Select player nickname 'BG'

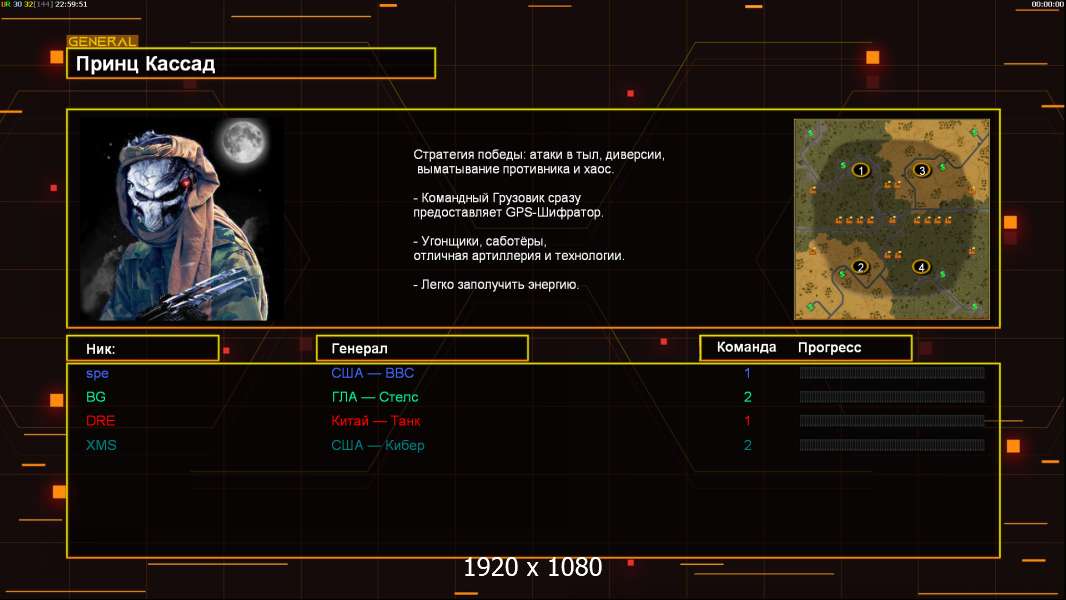(96, 397)
